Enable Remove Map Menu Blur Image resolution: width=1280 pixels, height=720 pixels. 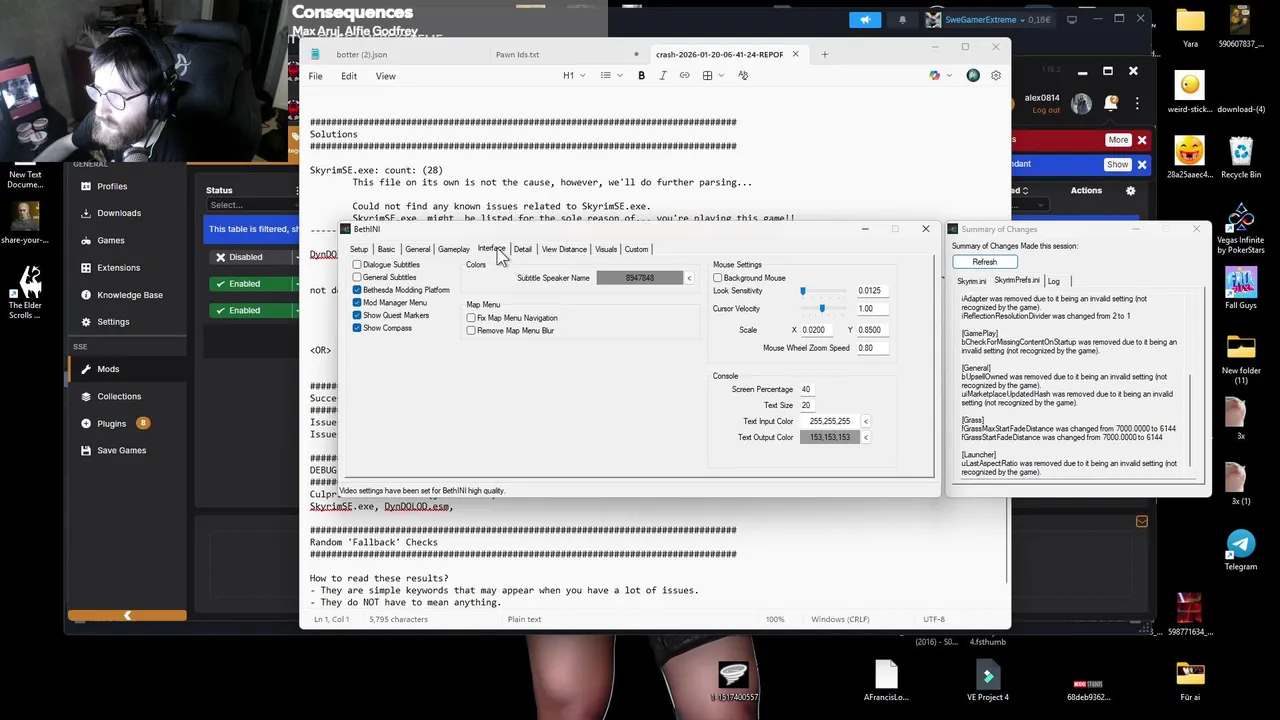point(471,330)
